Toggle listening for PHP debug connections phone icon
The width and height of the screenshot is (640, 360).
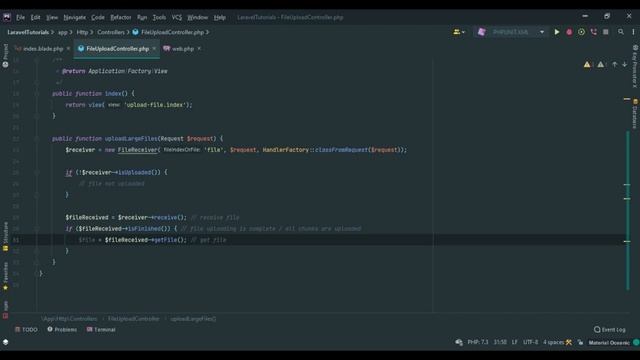coord(593,32)
